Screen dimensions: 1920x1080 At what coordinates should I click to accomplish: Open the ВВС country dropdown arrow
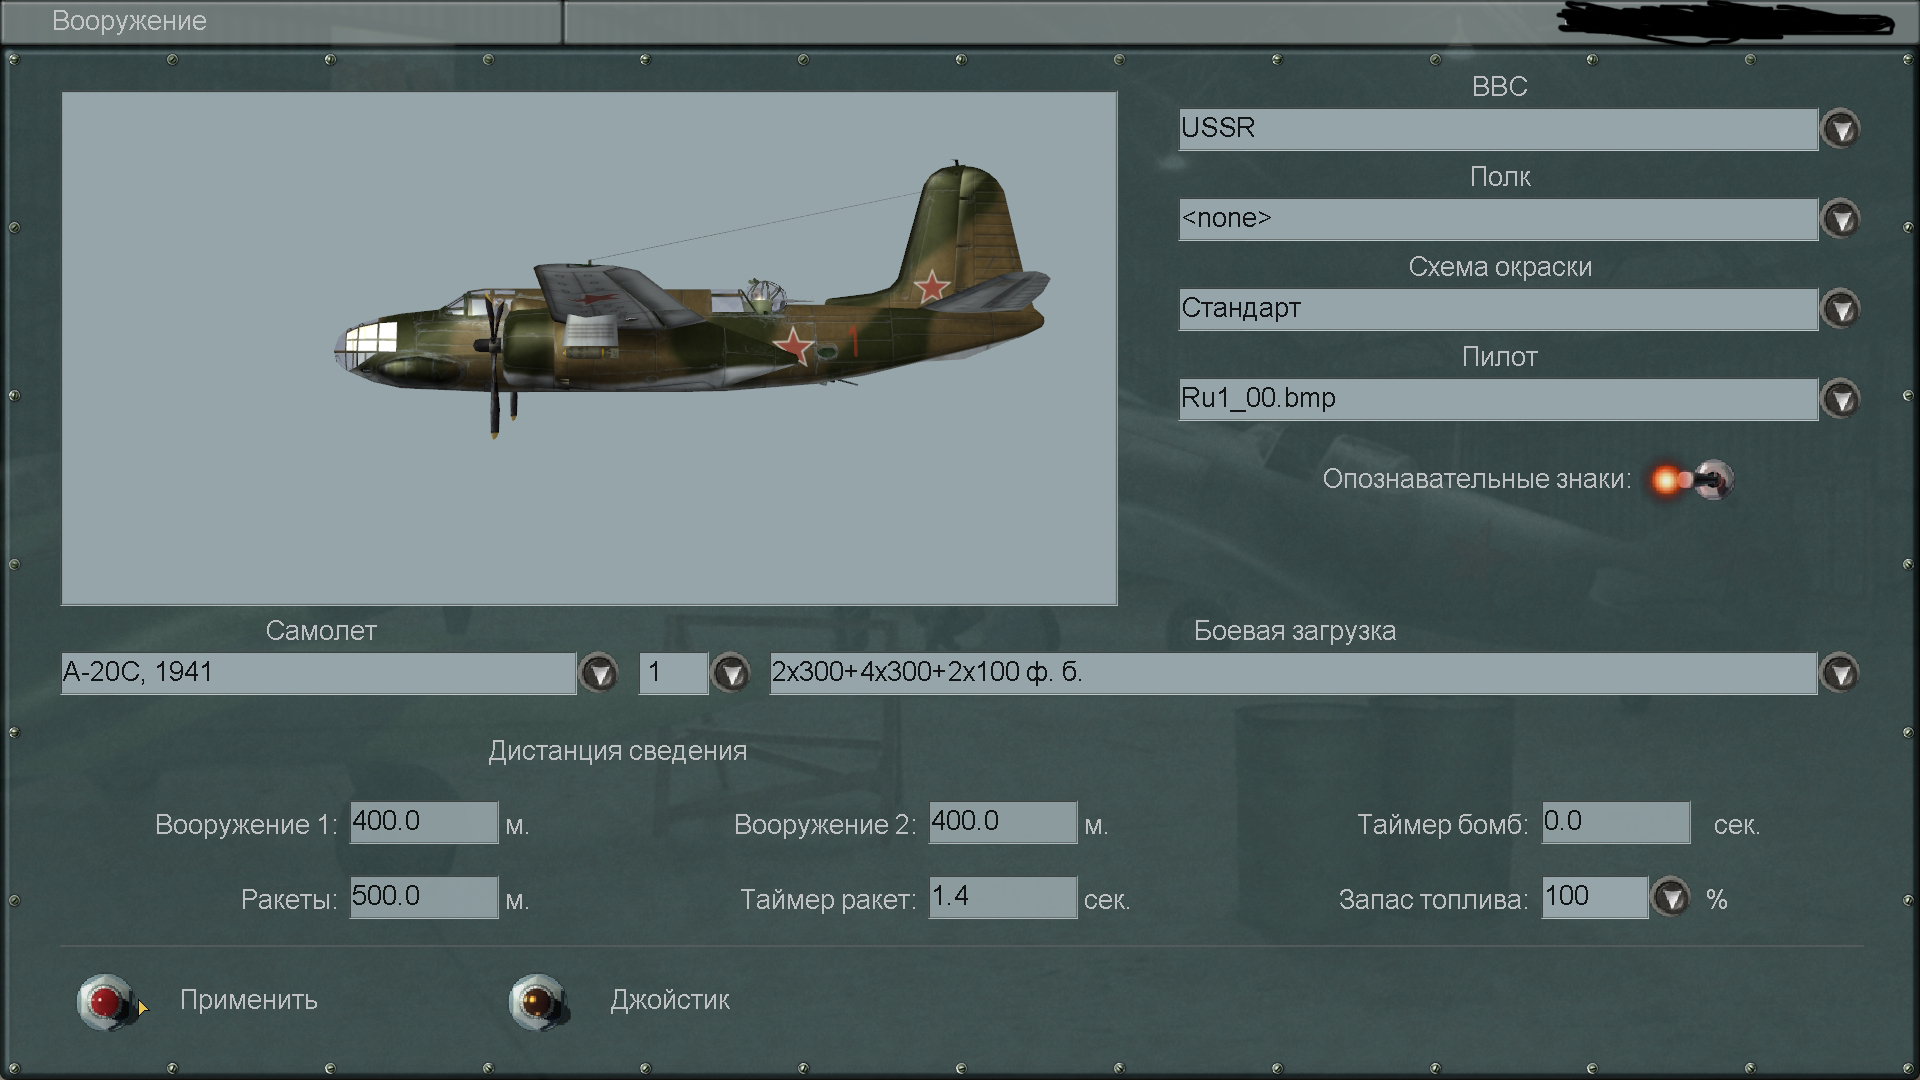(1840, 129)
